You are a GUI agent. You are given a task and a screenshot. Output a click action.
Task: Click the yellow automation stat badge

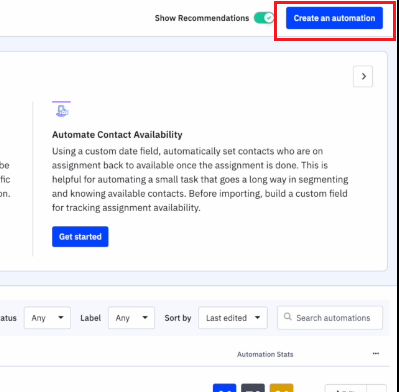pyautogui.click(x=282, y=388)
